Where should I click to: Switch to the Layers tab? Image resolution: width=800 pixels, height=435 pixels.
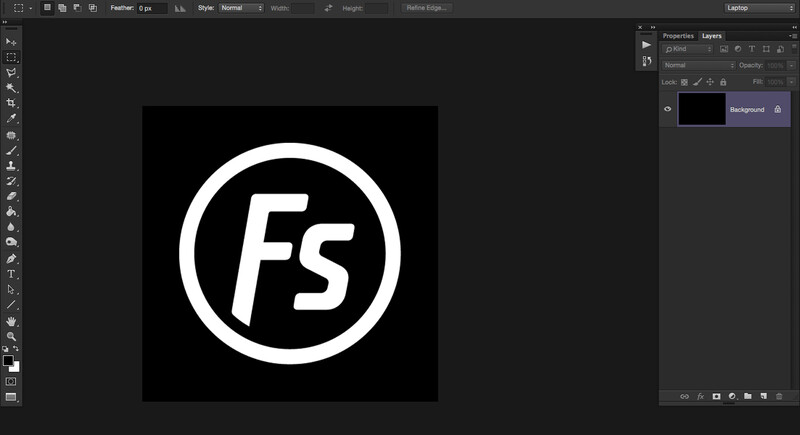[x=712, y=36]
